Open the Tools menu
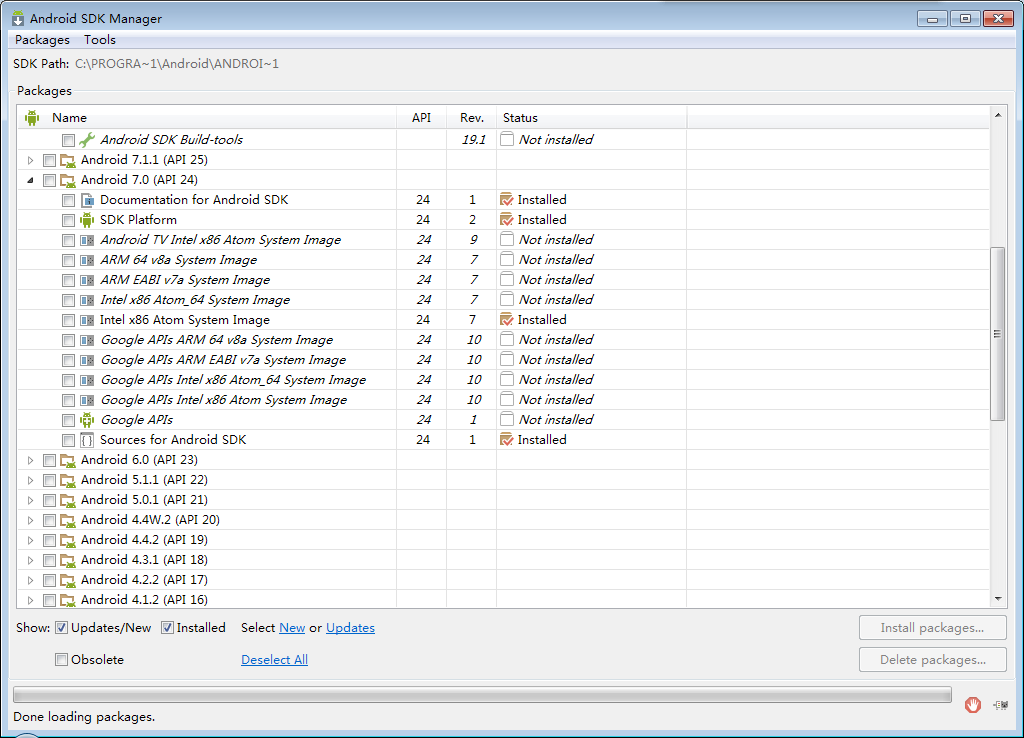Screen dimensions: 1024x738 [100, 40]
